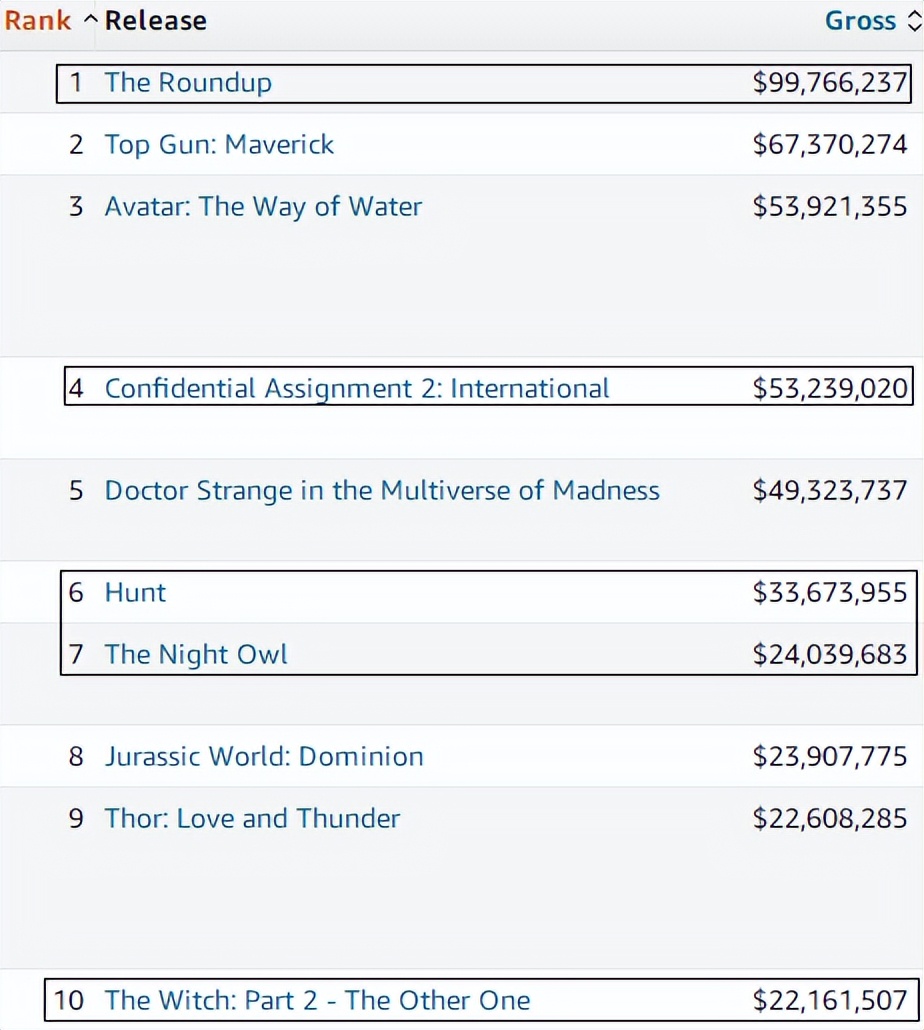Open Jurassic World: Dominion link

(264, 757)
